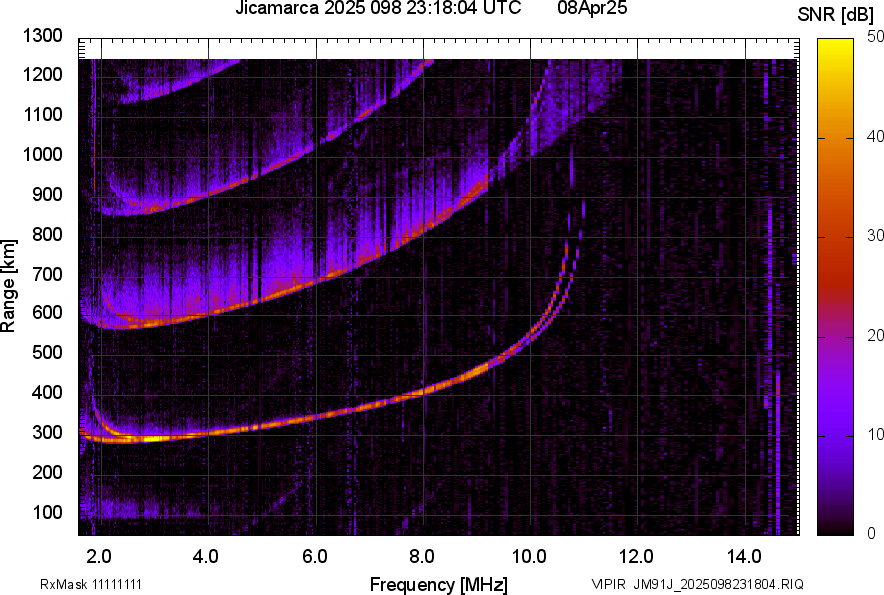The image size is (884, 595).
Task: Click the plot title 'Jicamarca 2025 098 23:18:04 UTC'
Action: pyautogui.click(x=378, y=8)
